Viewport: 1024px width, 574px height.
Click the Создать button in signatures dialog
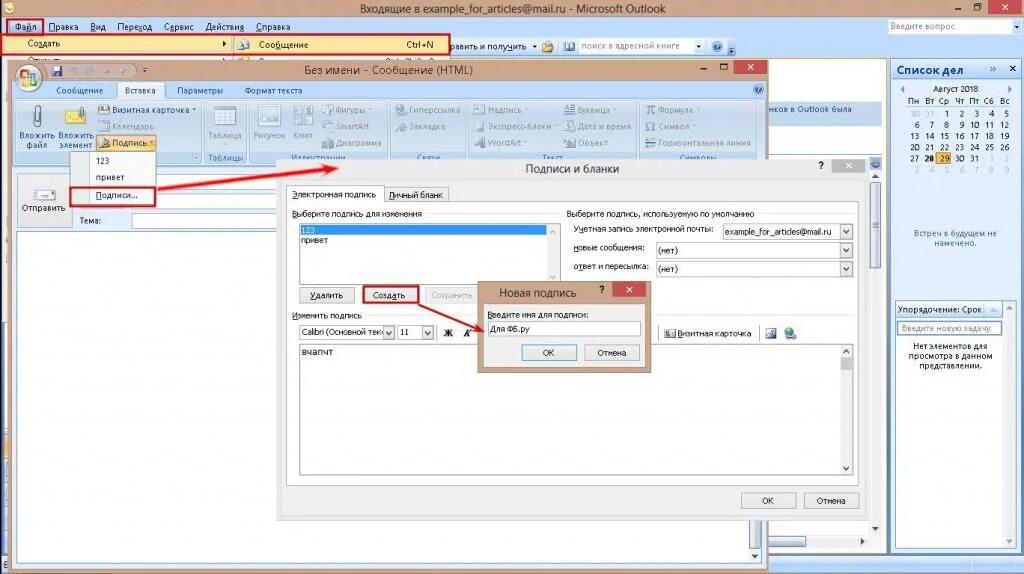pos(389,295)
